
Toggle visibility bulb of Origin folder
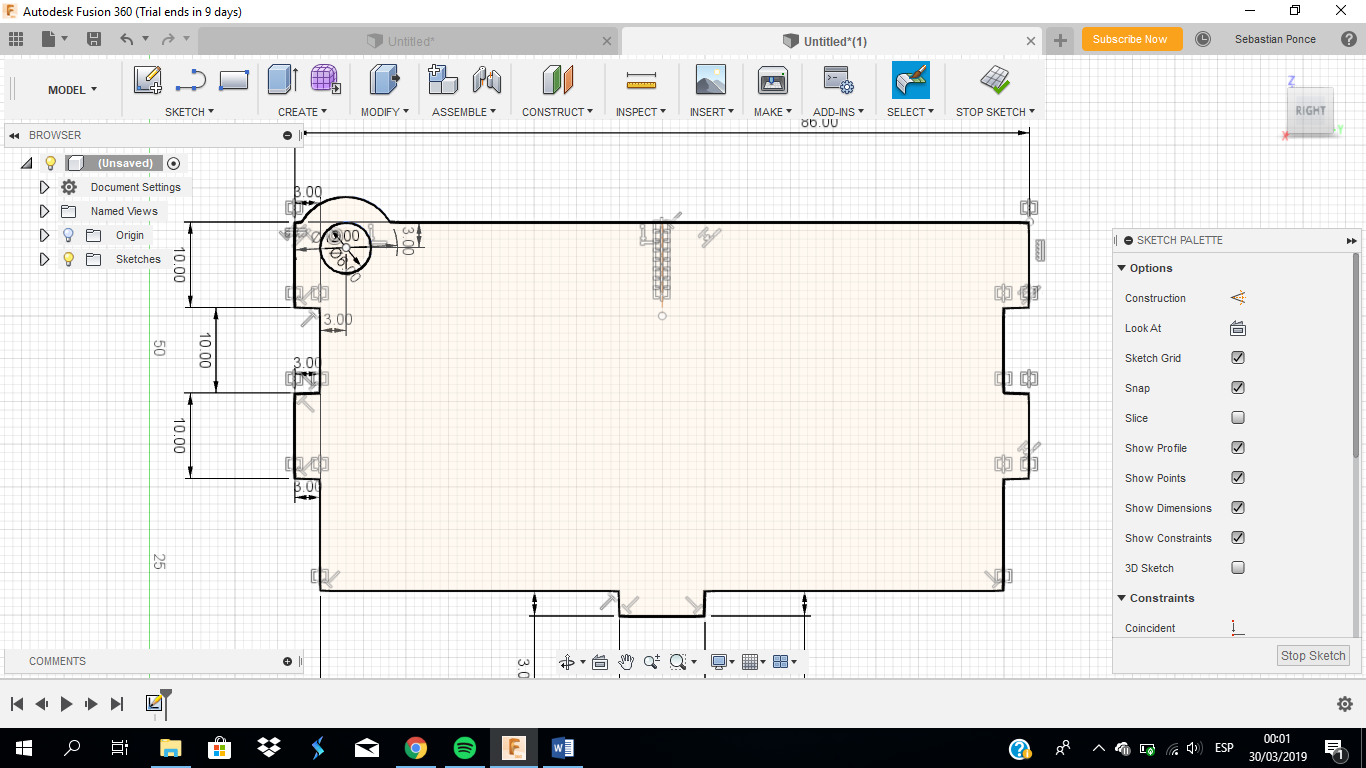[x=69, y=235]
